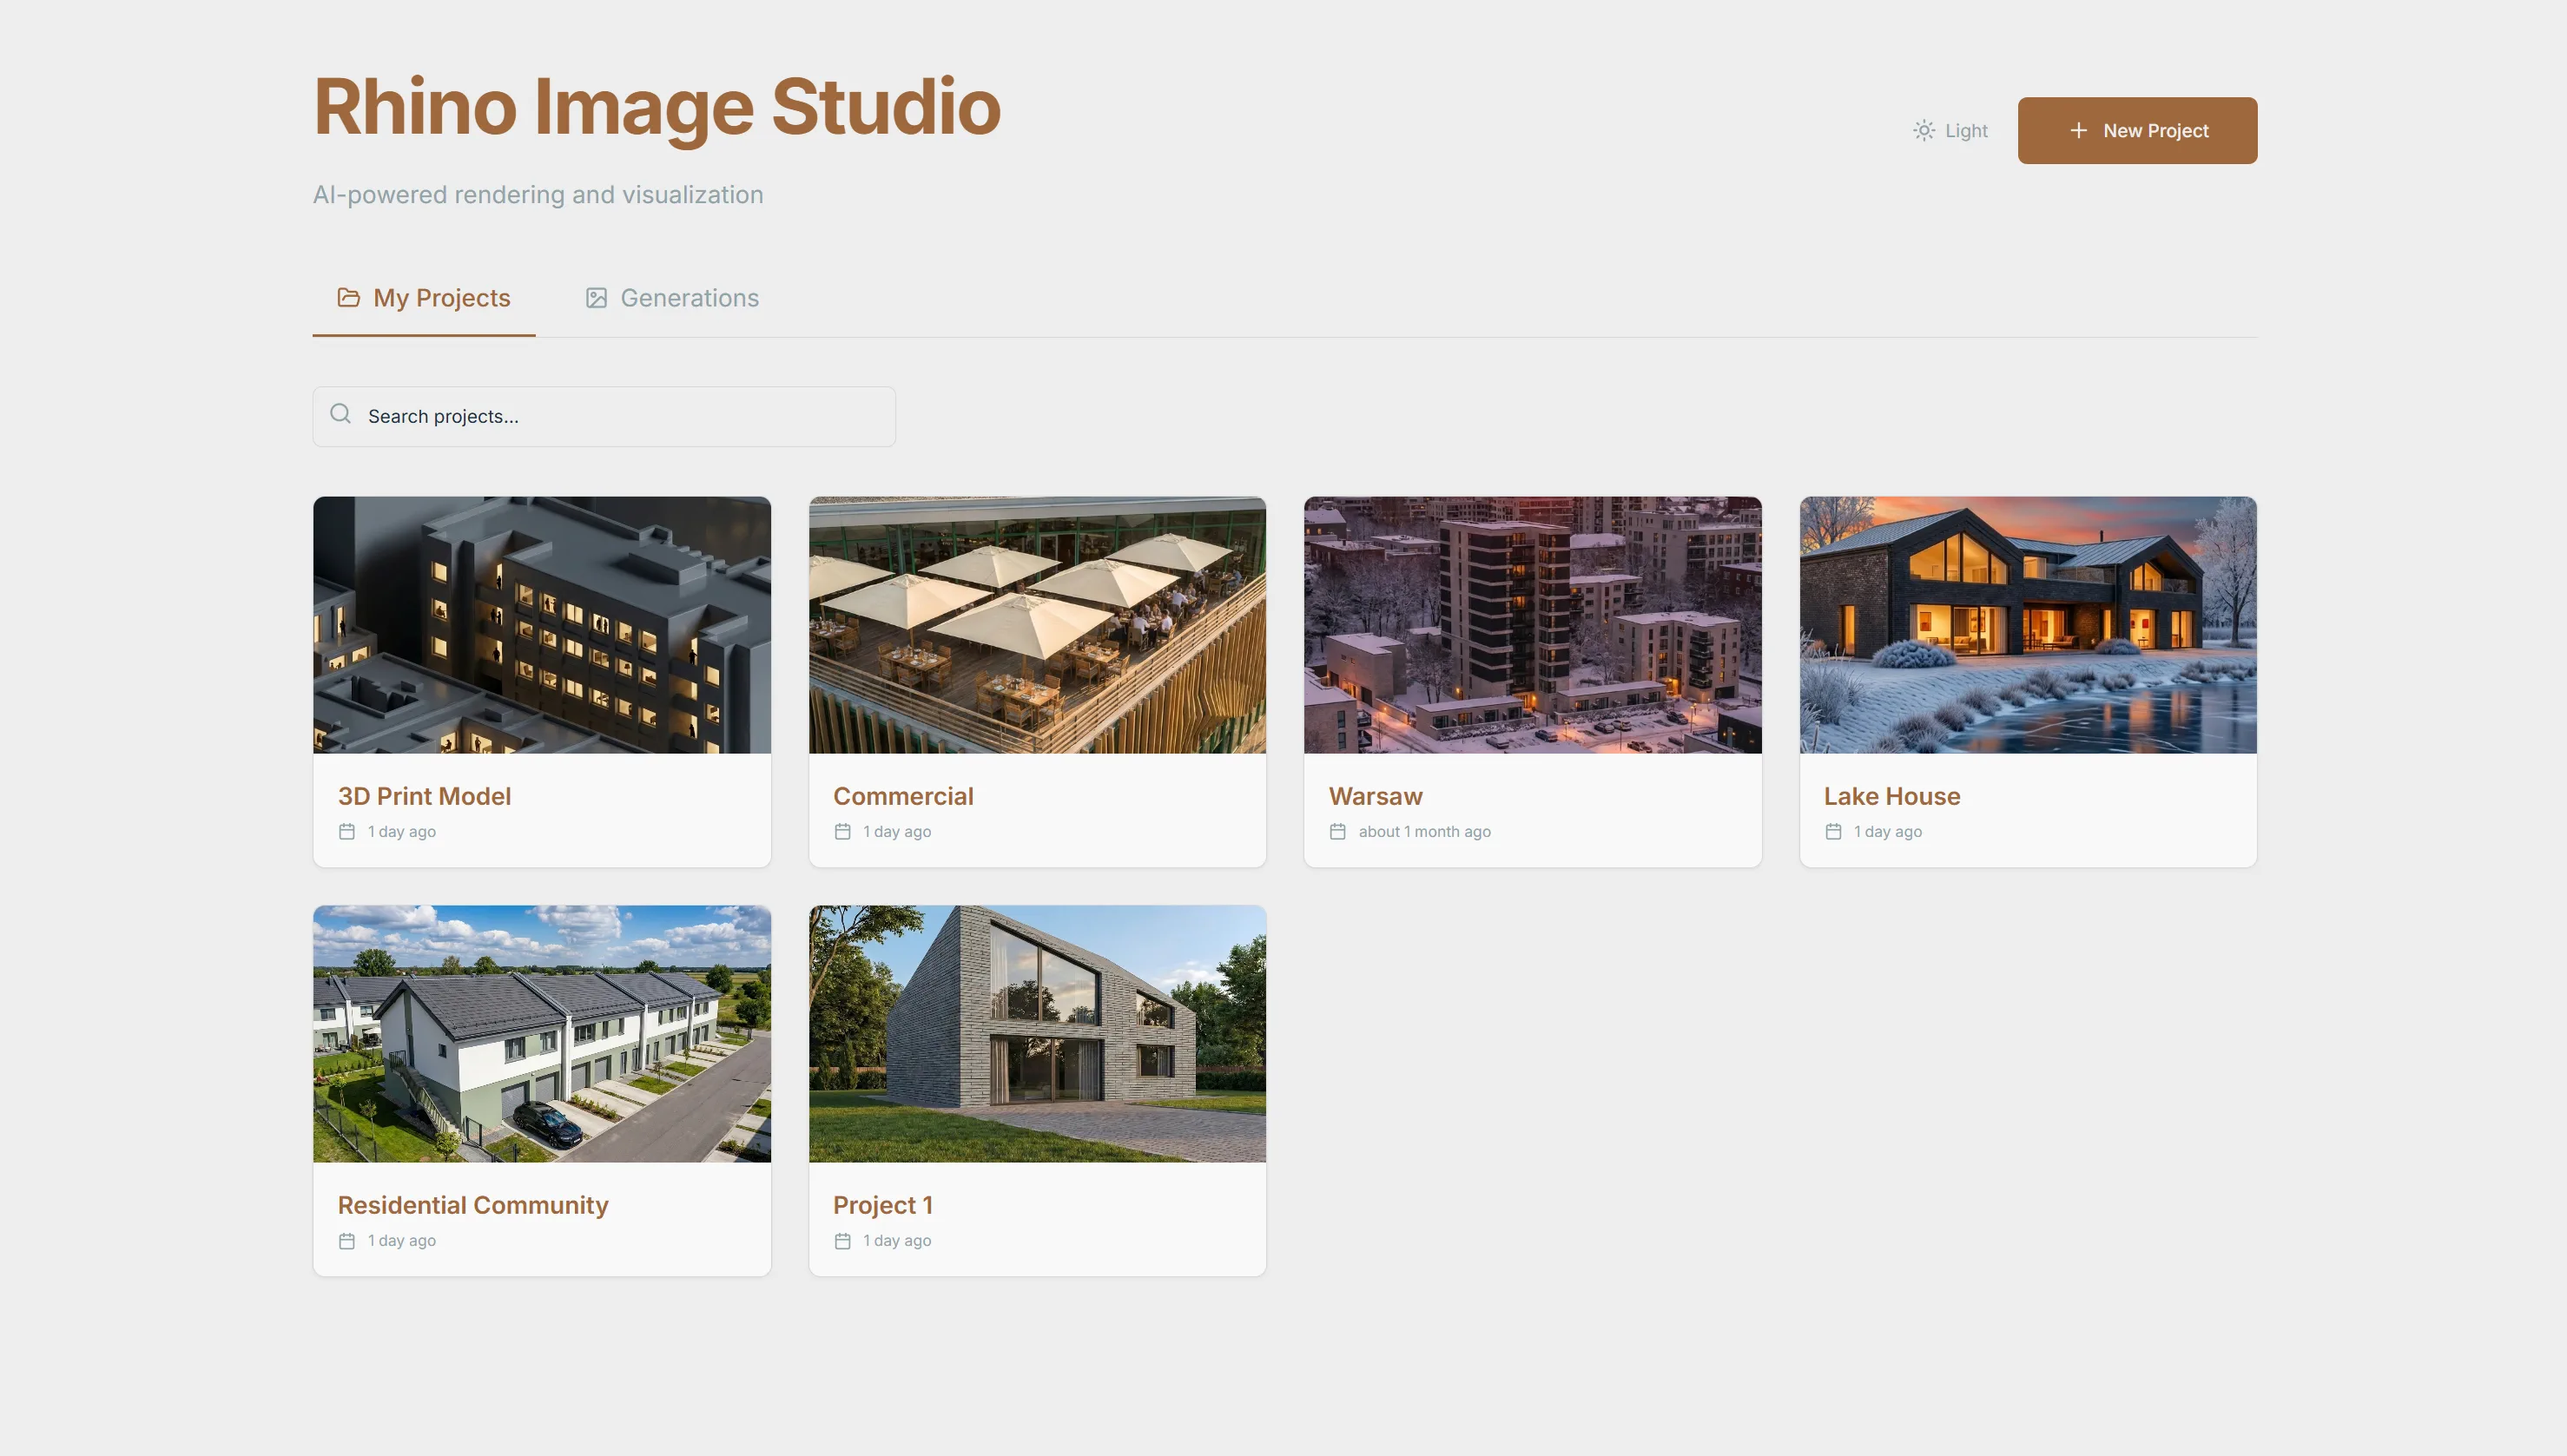Click the calendar icon on Lake House card
Viewport: 2567px width, 1456px height.
click(x=1834, y=830)
